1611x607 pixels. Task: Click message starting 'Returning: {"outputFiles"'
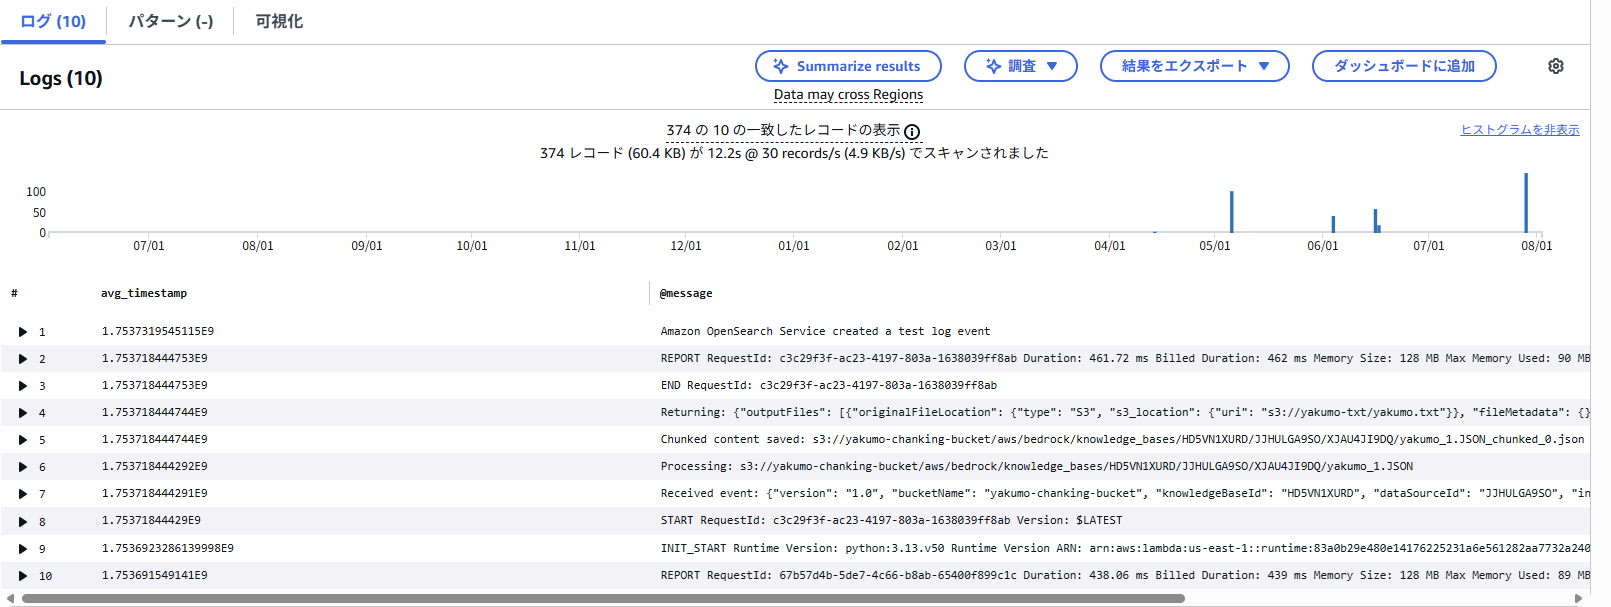pyautogui.click(x=1125, y=412)
